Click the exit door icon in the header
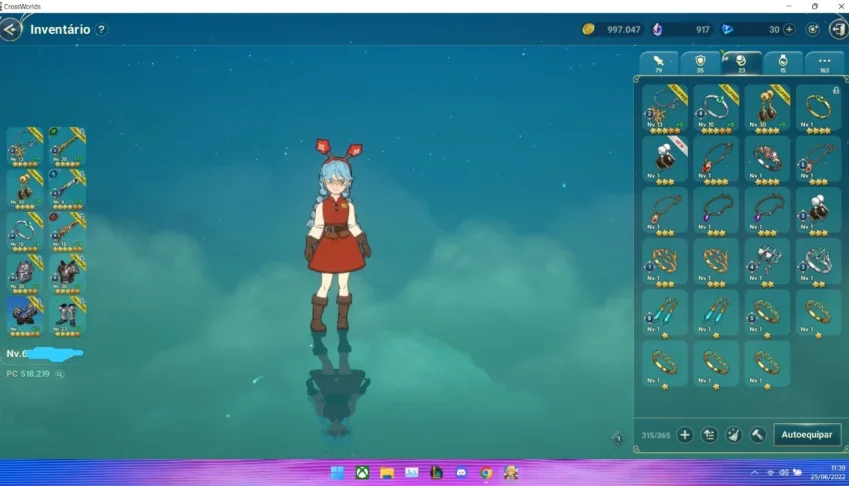 click(838, 29)
